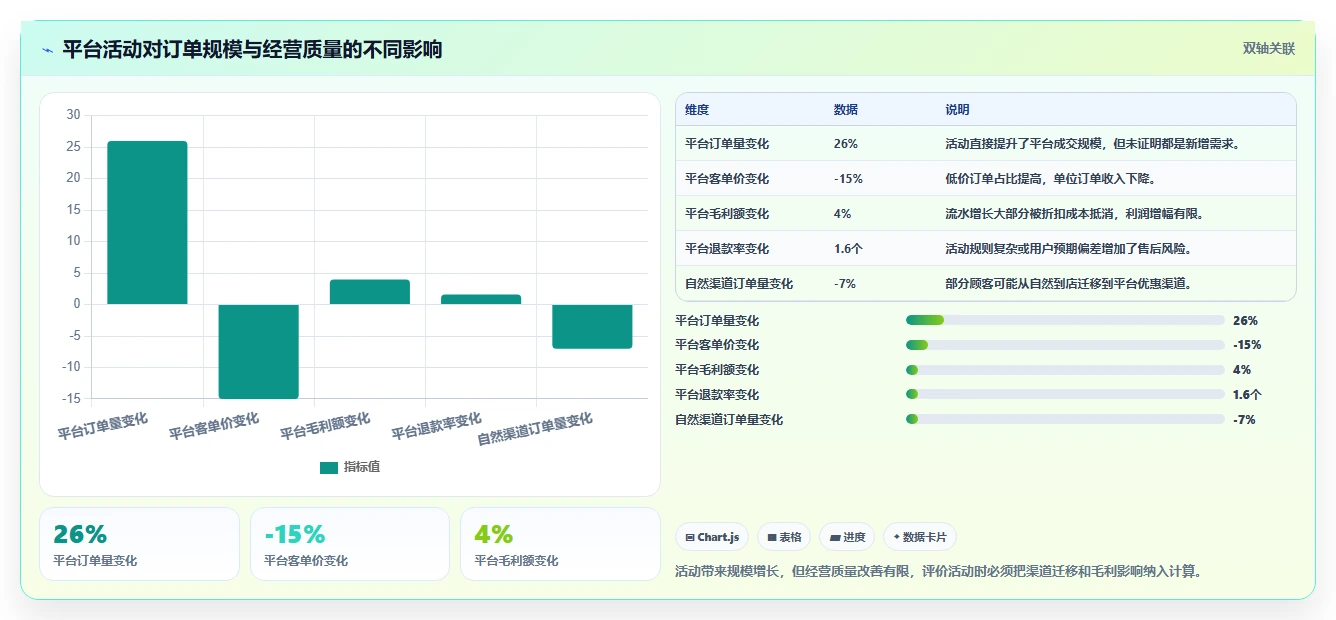The height and width of the screenshot is (620, 1336).
Task: Click the 双轴关联 label in the header
Action: click(1269, 49)
